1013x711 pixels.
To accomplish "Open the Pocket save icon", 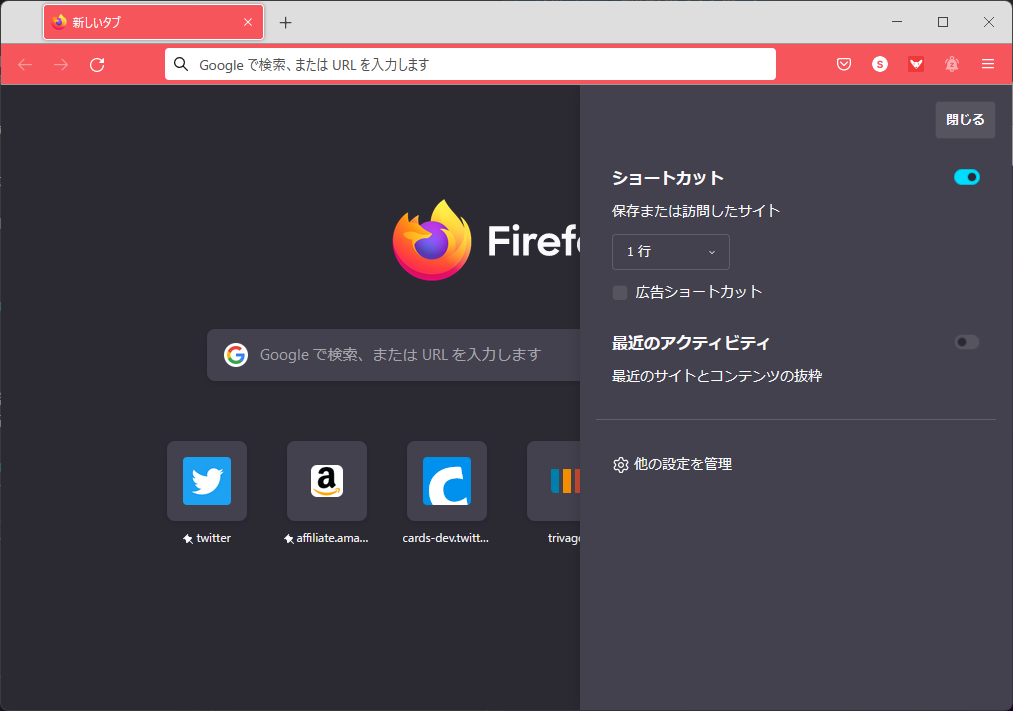I will click(843, 64).
